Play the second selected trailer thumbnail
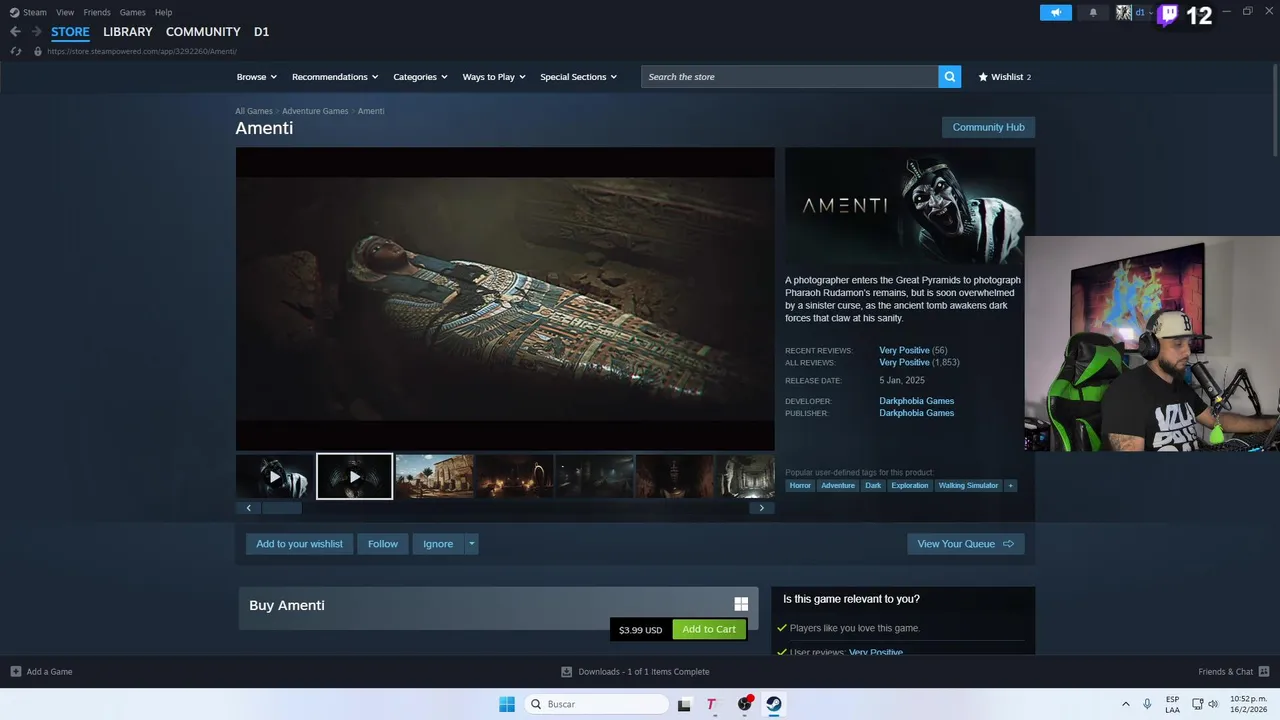Screen dimensions: 1280x720 click(355, 477)
